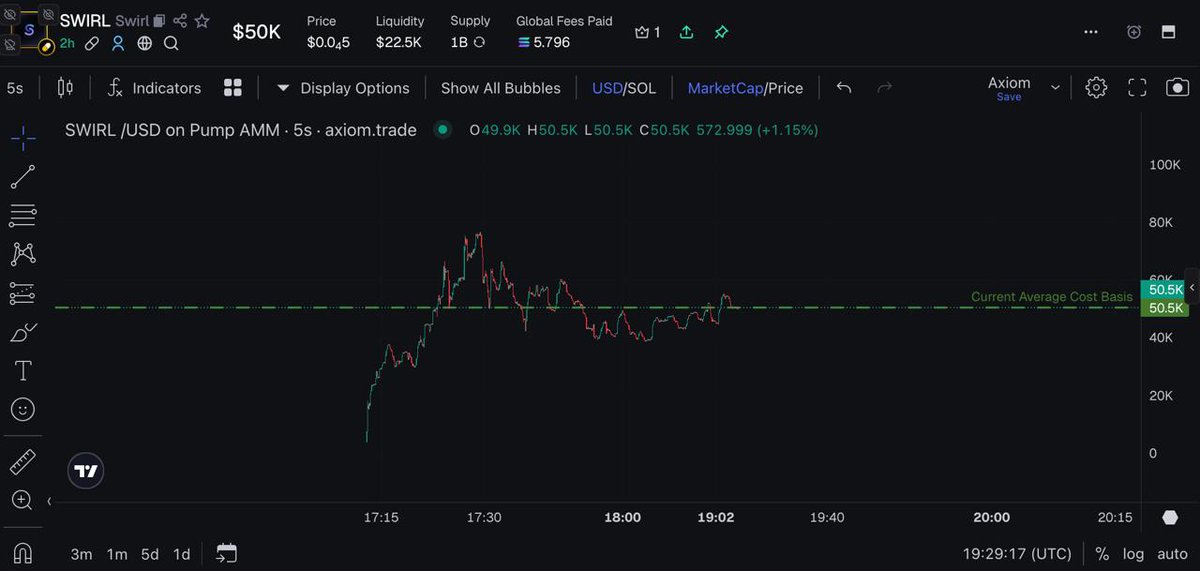Open chart settings gear
Image resolution: width=1200 pixels, height=571 pixels.
point(1096,88)
